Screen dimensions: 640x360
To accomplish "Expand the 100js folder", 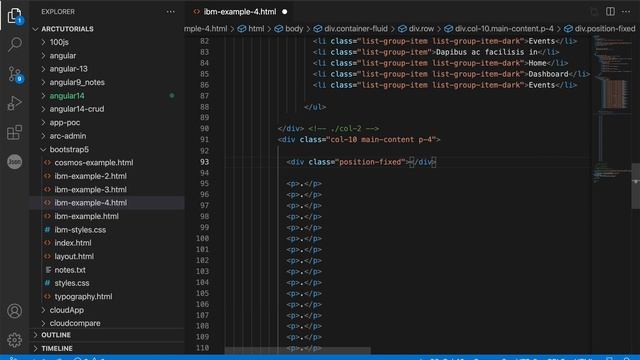I will tap(59, 42).
